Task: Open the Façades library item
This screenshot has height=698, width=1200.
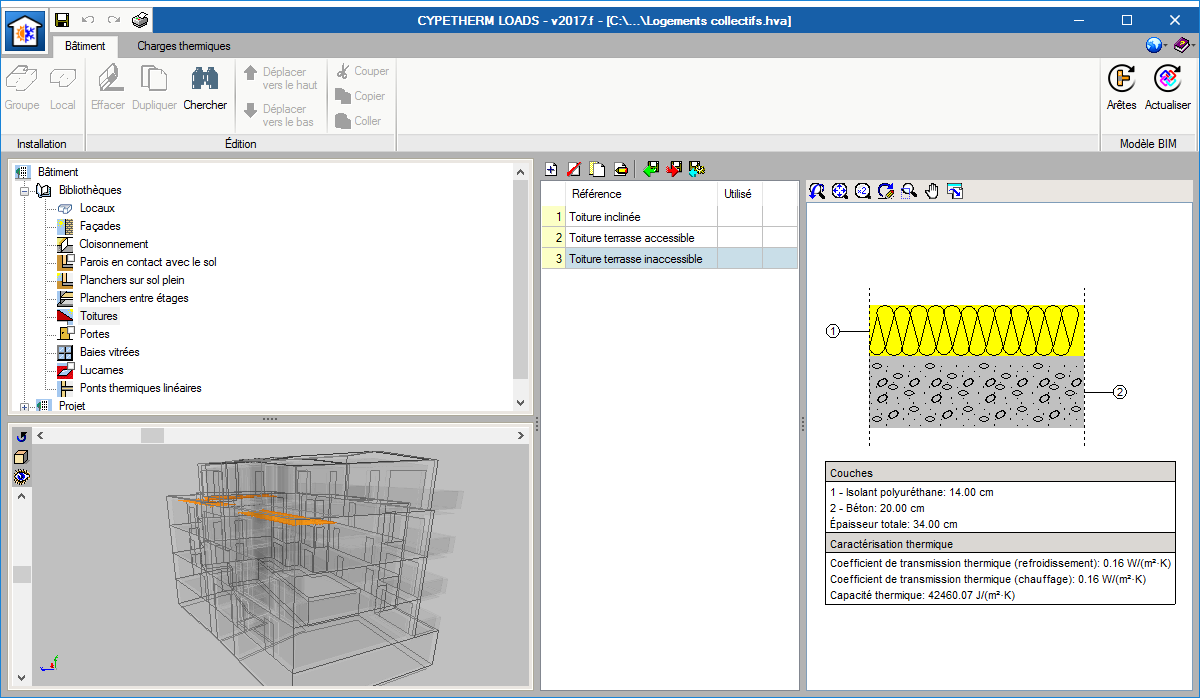Action: click(100, 226)
